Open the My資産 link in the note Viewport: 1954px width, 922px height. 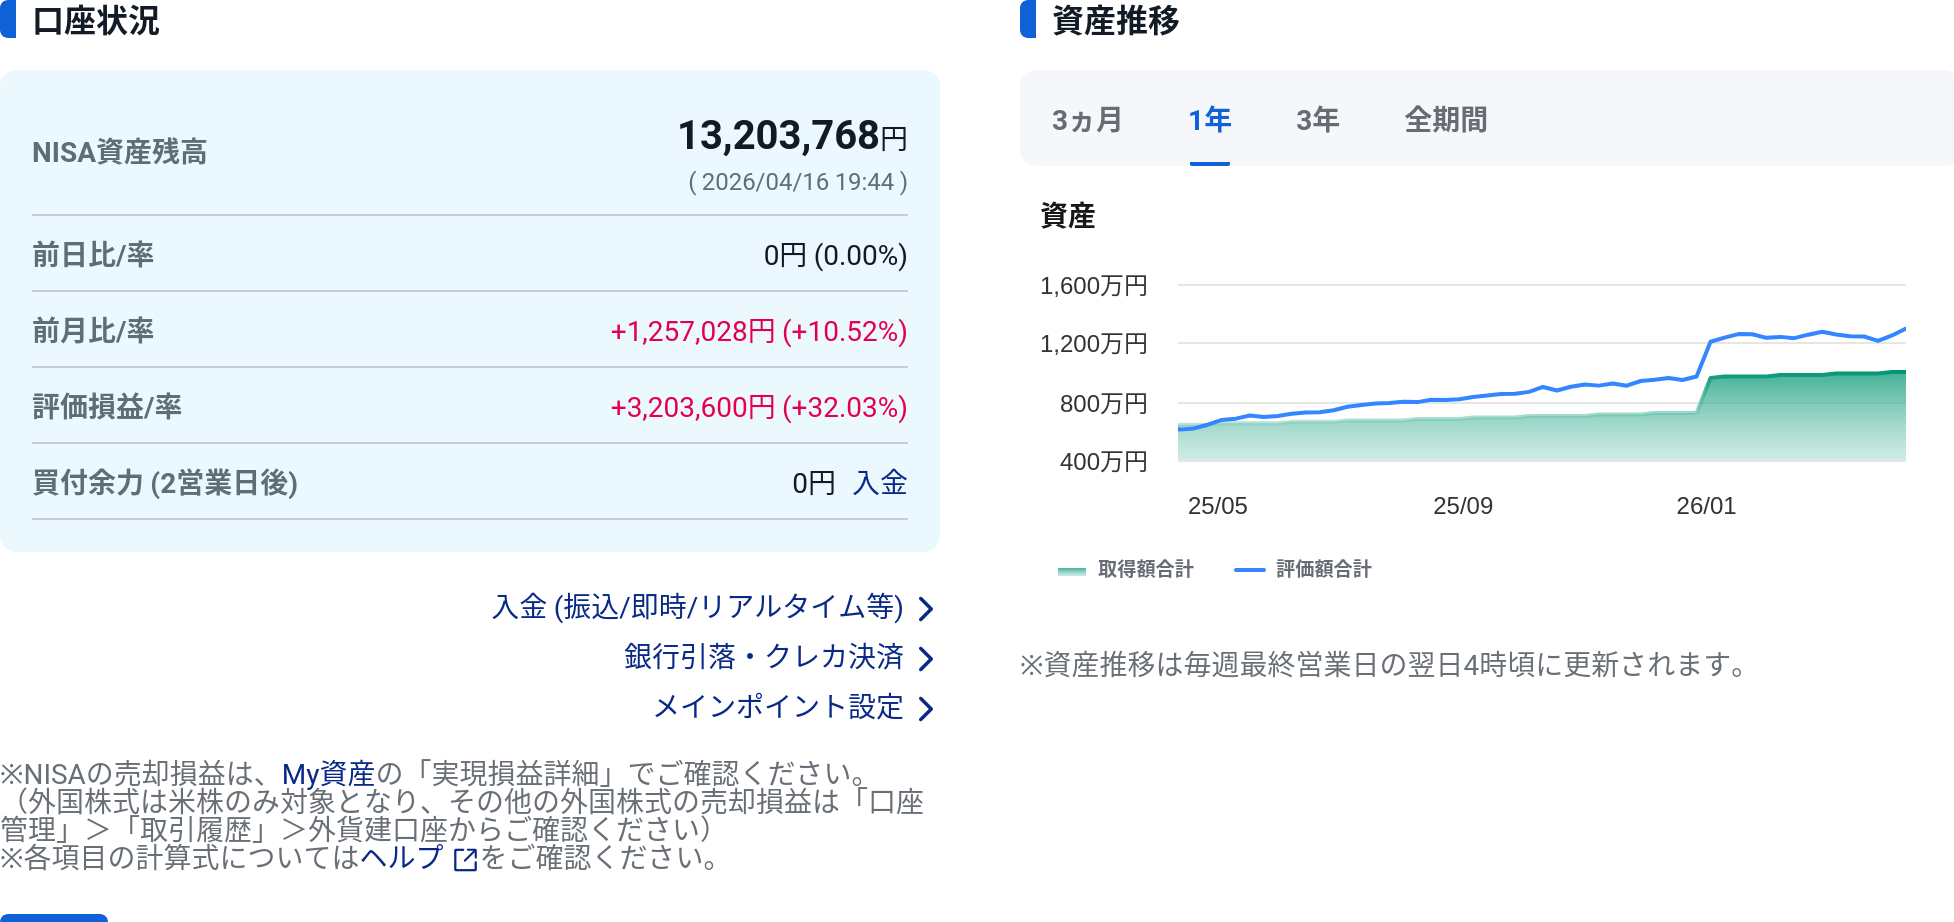[x=328, y=773]
